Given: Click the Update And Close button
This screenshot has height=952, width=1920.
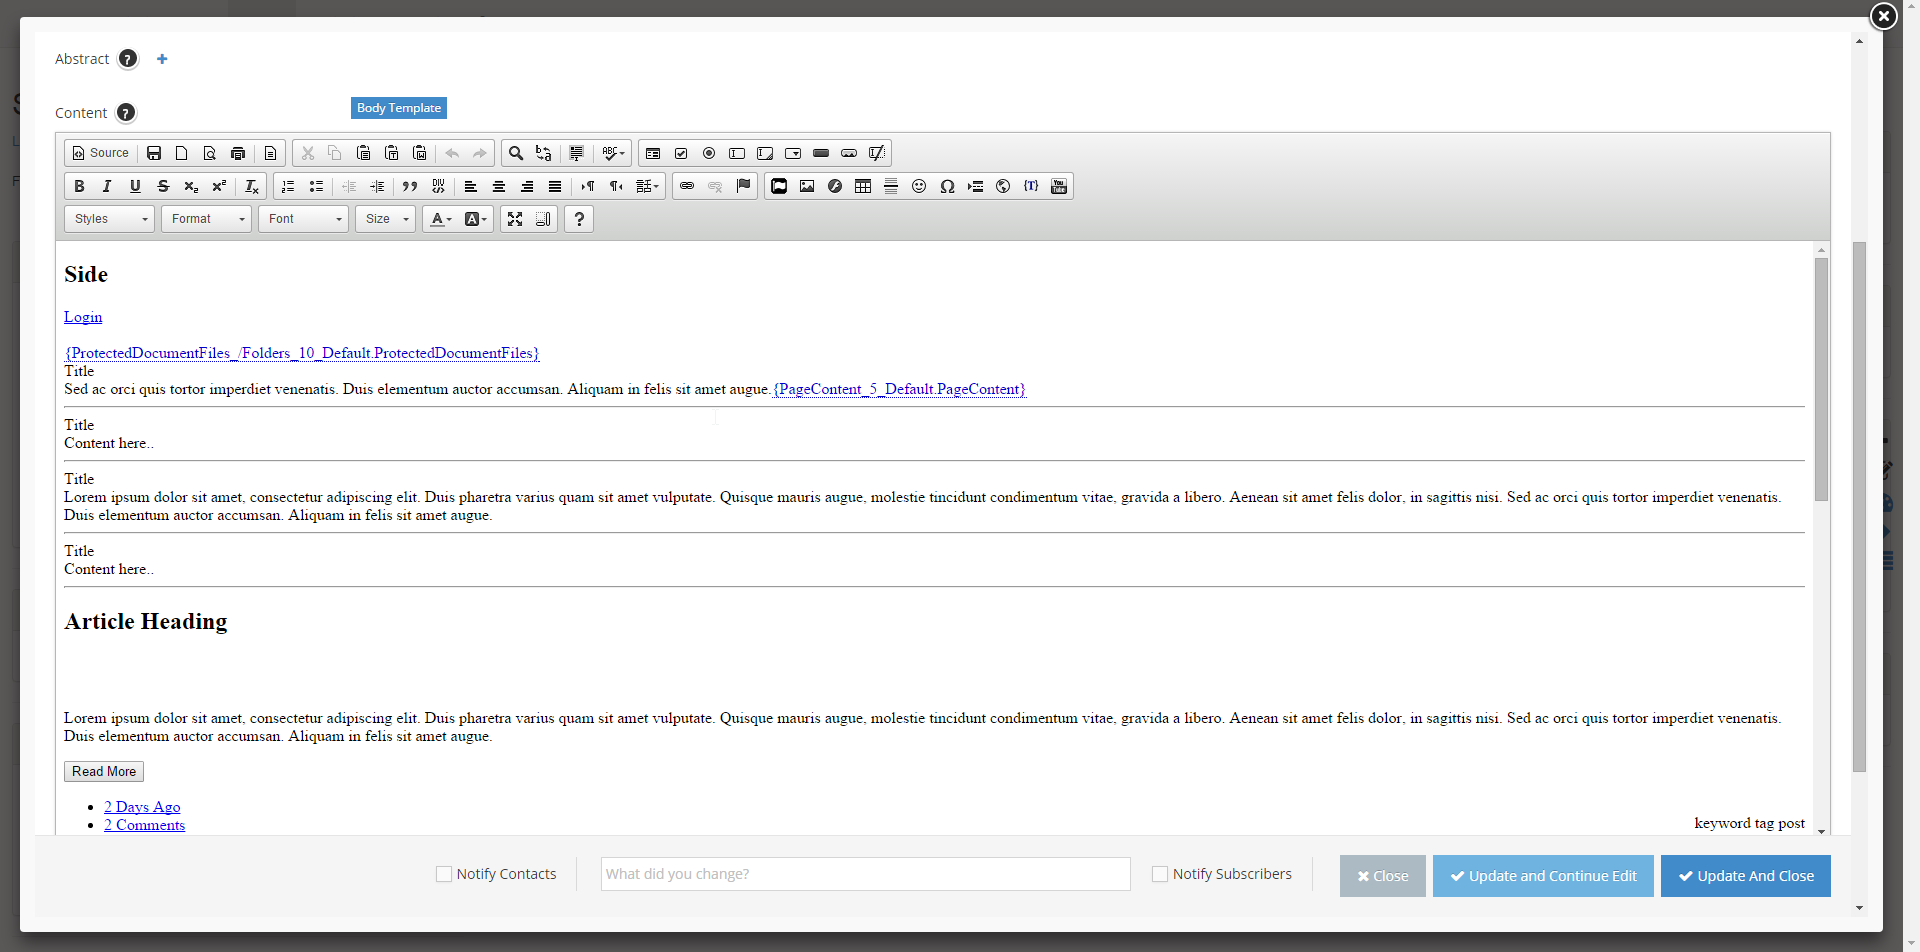Looking at the screenshot, I should click(1745, 876).
